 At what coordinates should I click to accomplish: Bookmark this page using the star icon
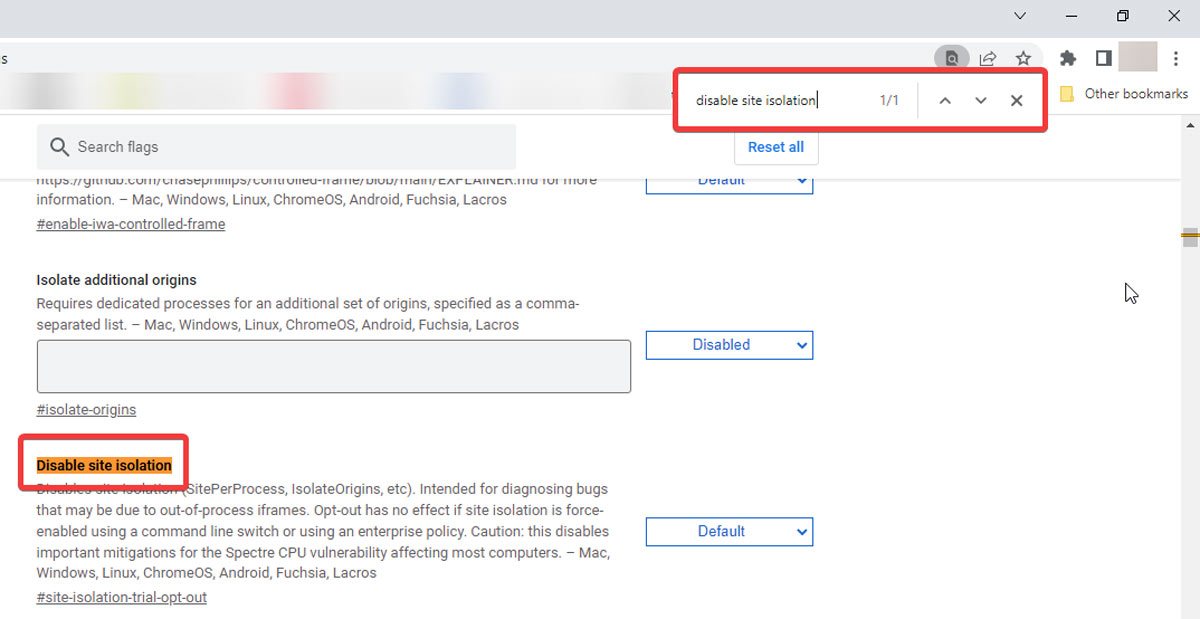(1024, 58)
